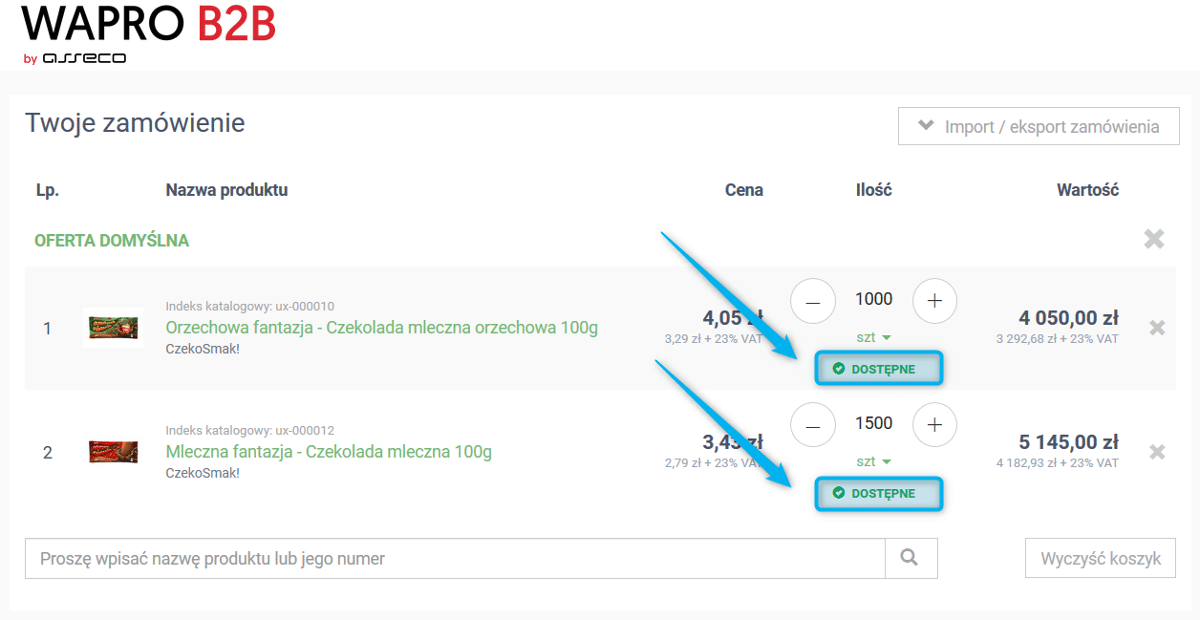Increase quantity of Mleczna fantazja chocolate
Viewport: 1200px width, 620px height.
pyautogui.click(x=934, y=425)
